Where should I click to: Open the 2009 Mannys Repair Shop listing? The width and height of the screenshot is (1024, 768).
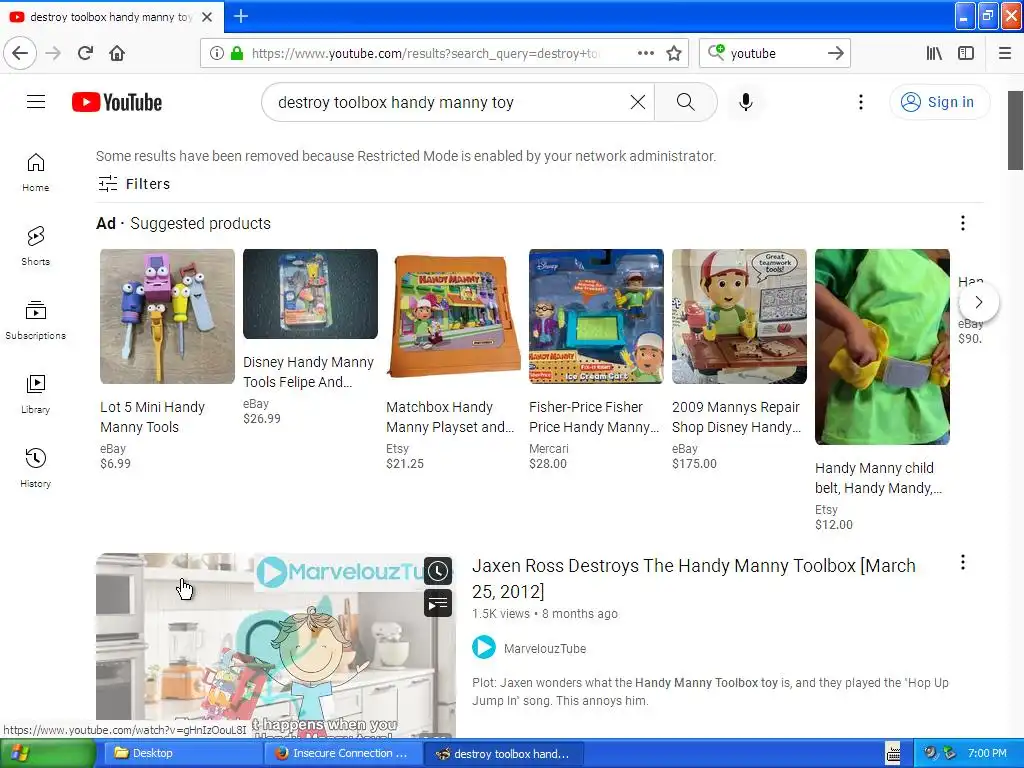tap(737, 417)
